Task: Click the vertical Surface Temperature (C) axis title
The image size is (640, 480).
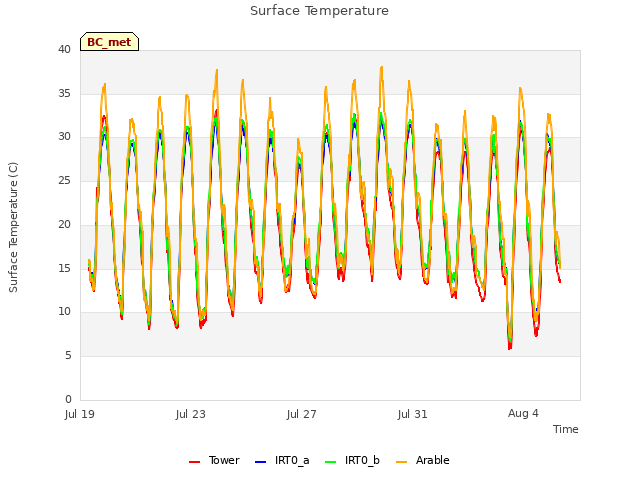Action: (13, 227)
